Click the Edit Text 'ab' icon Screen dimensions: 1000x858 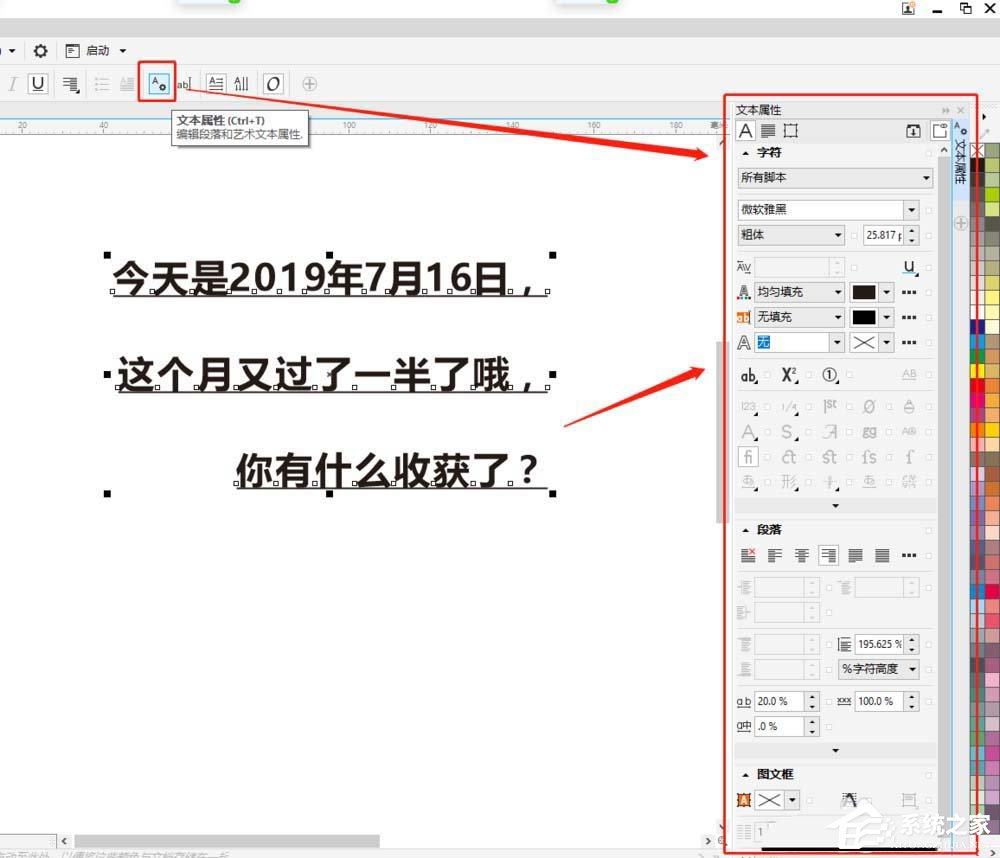tap(184, 84)
